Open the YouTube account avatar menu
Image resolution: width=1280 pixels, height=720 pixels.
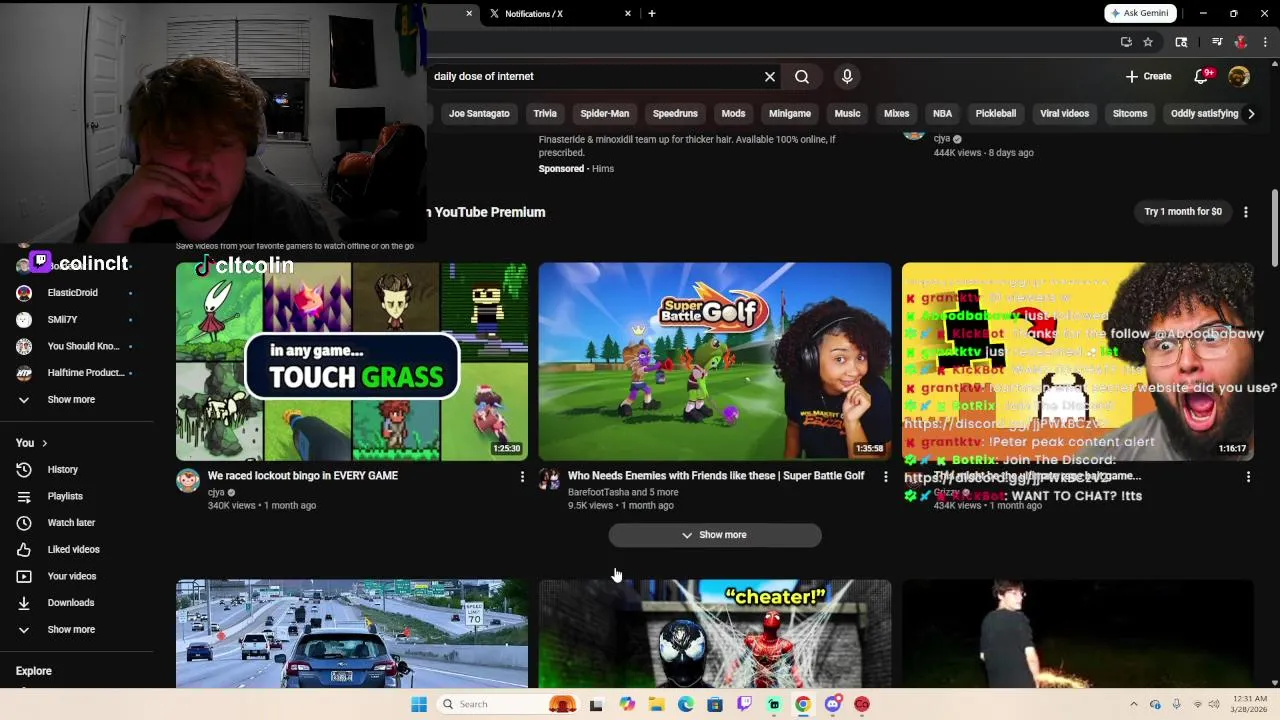[x=1239, y=76]
